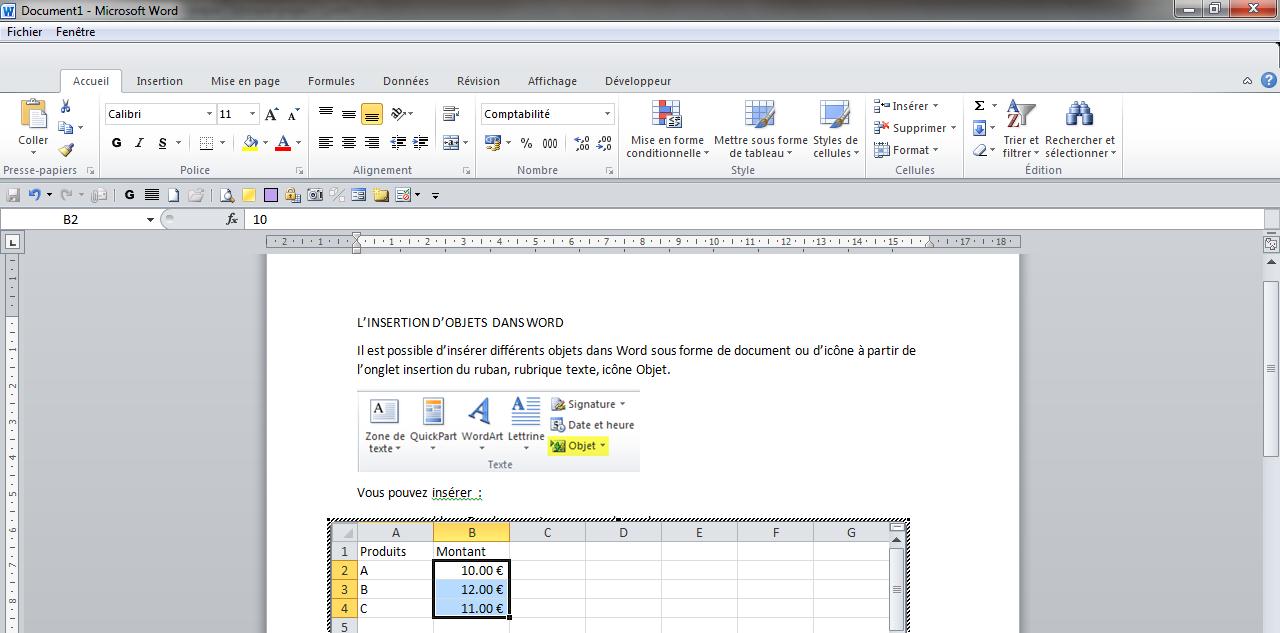Screen dimensions: 1280x633
Task: Open the Calibri font name dropdown
Action: click(x=209, y=114)
